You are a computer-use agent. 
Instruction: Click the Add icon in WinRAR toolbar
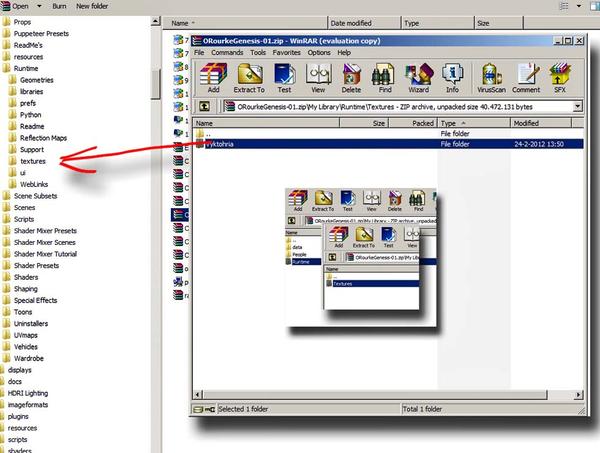[213, 78]
